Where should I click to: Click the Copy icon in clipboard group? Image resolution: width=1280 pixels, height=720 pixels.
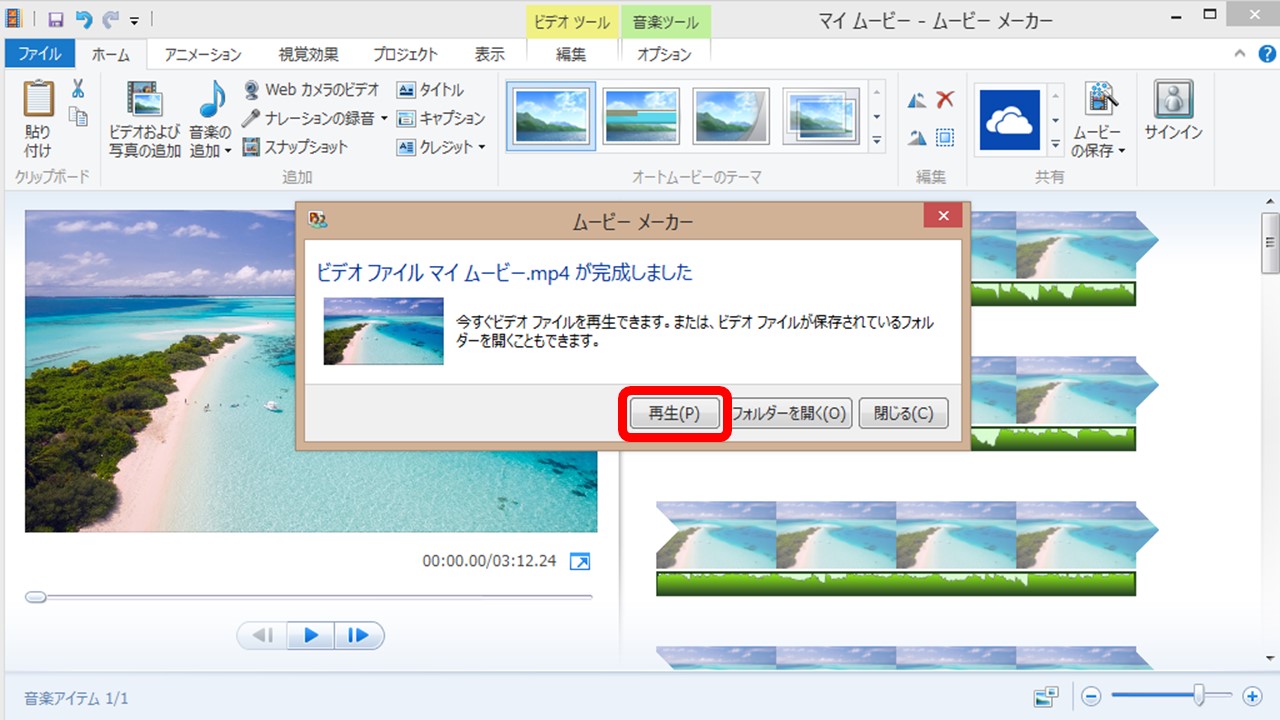77,116
